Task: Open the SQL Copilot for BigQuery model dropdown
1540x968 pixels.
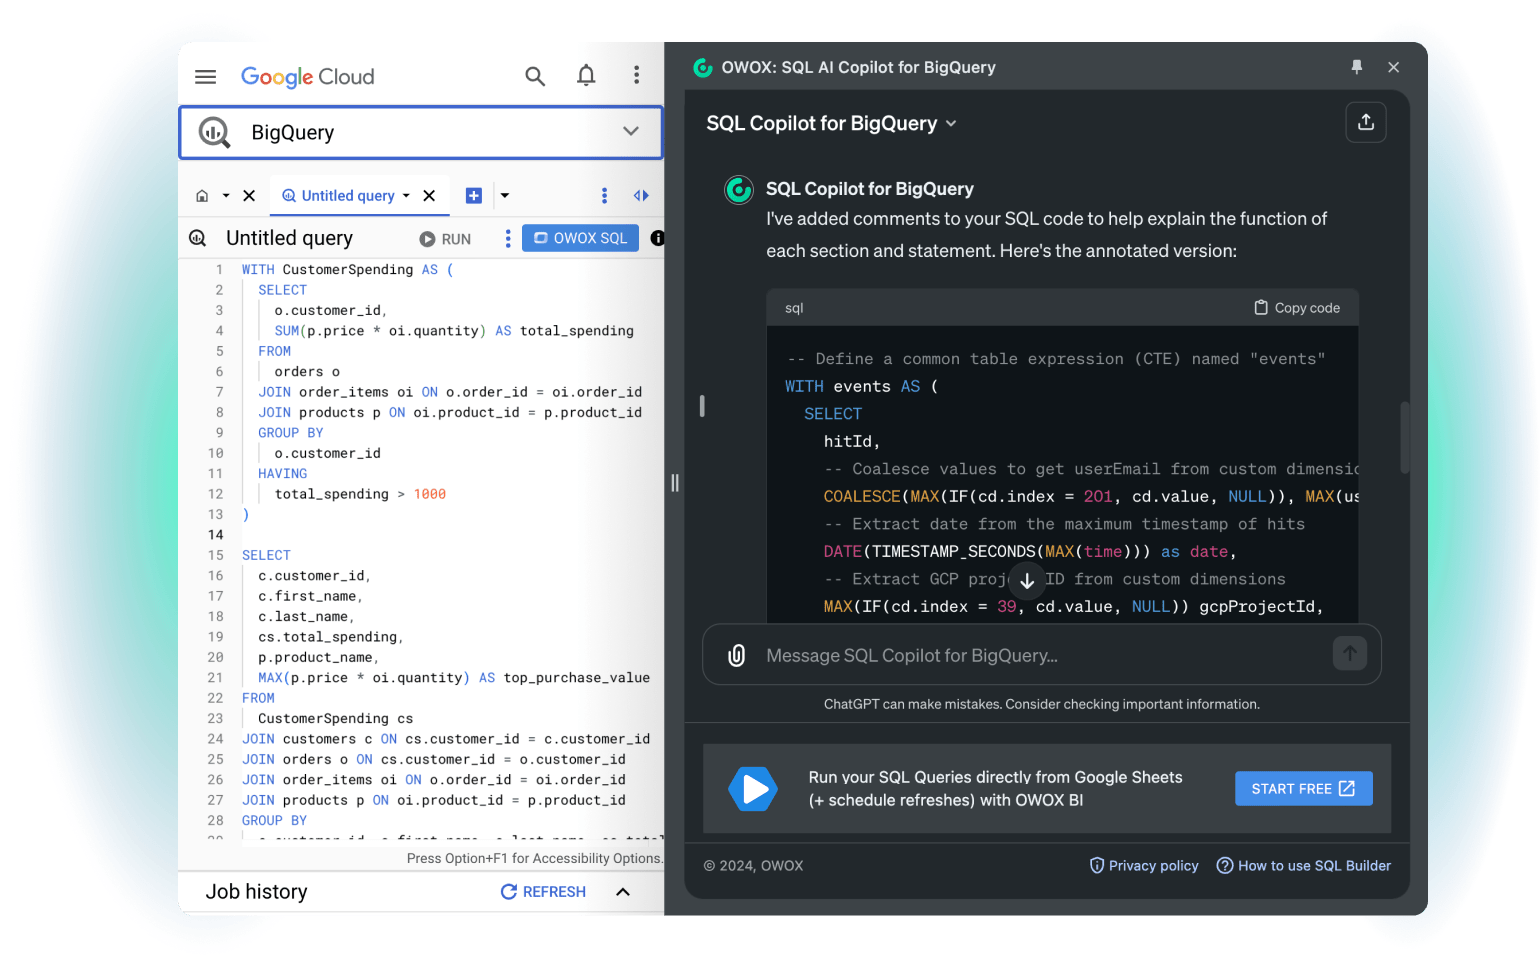Action: pos(831,123)
